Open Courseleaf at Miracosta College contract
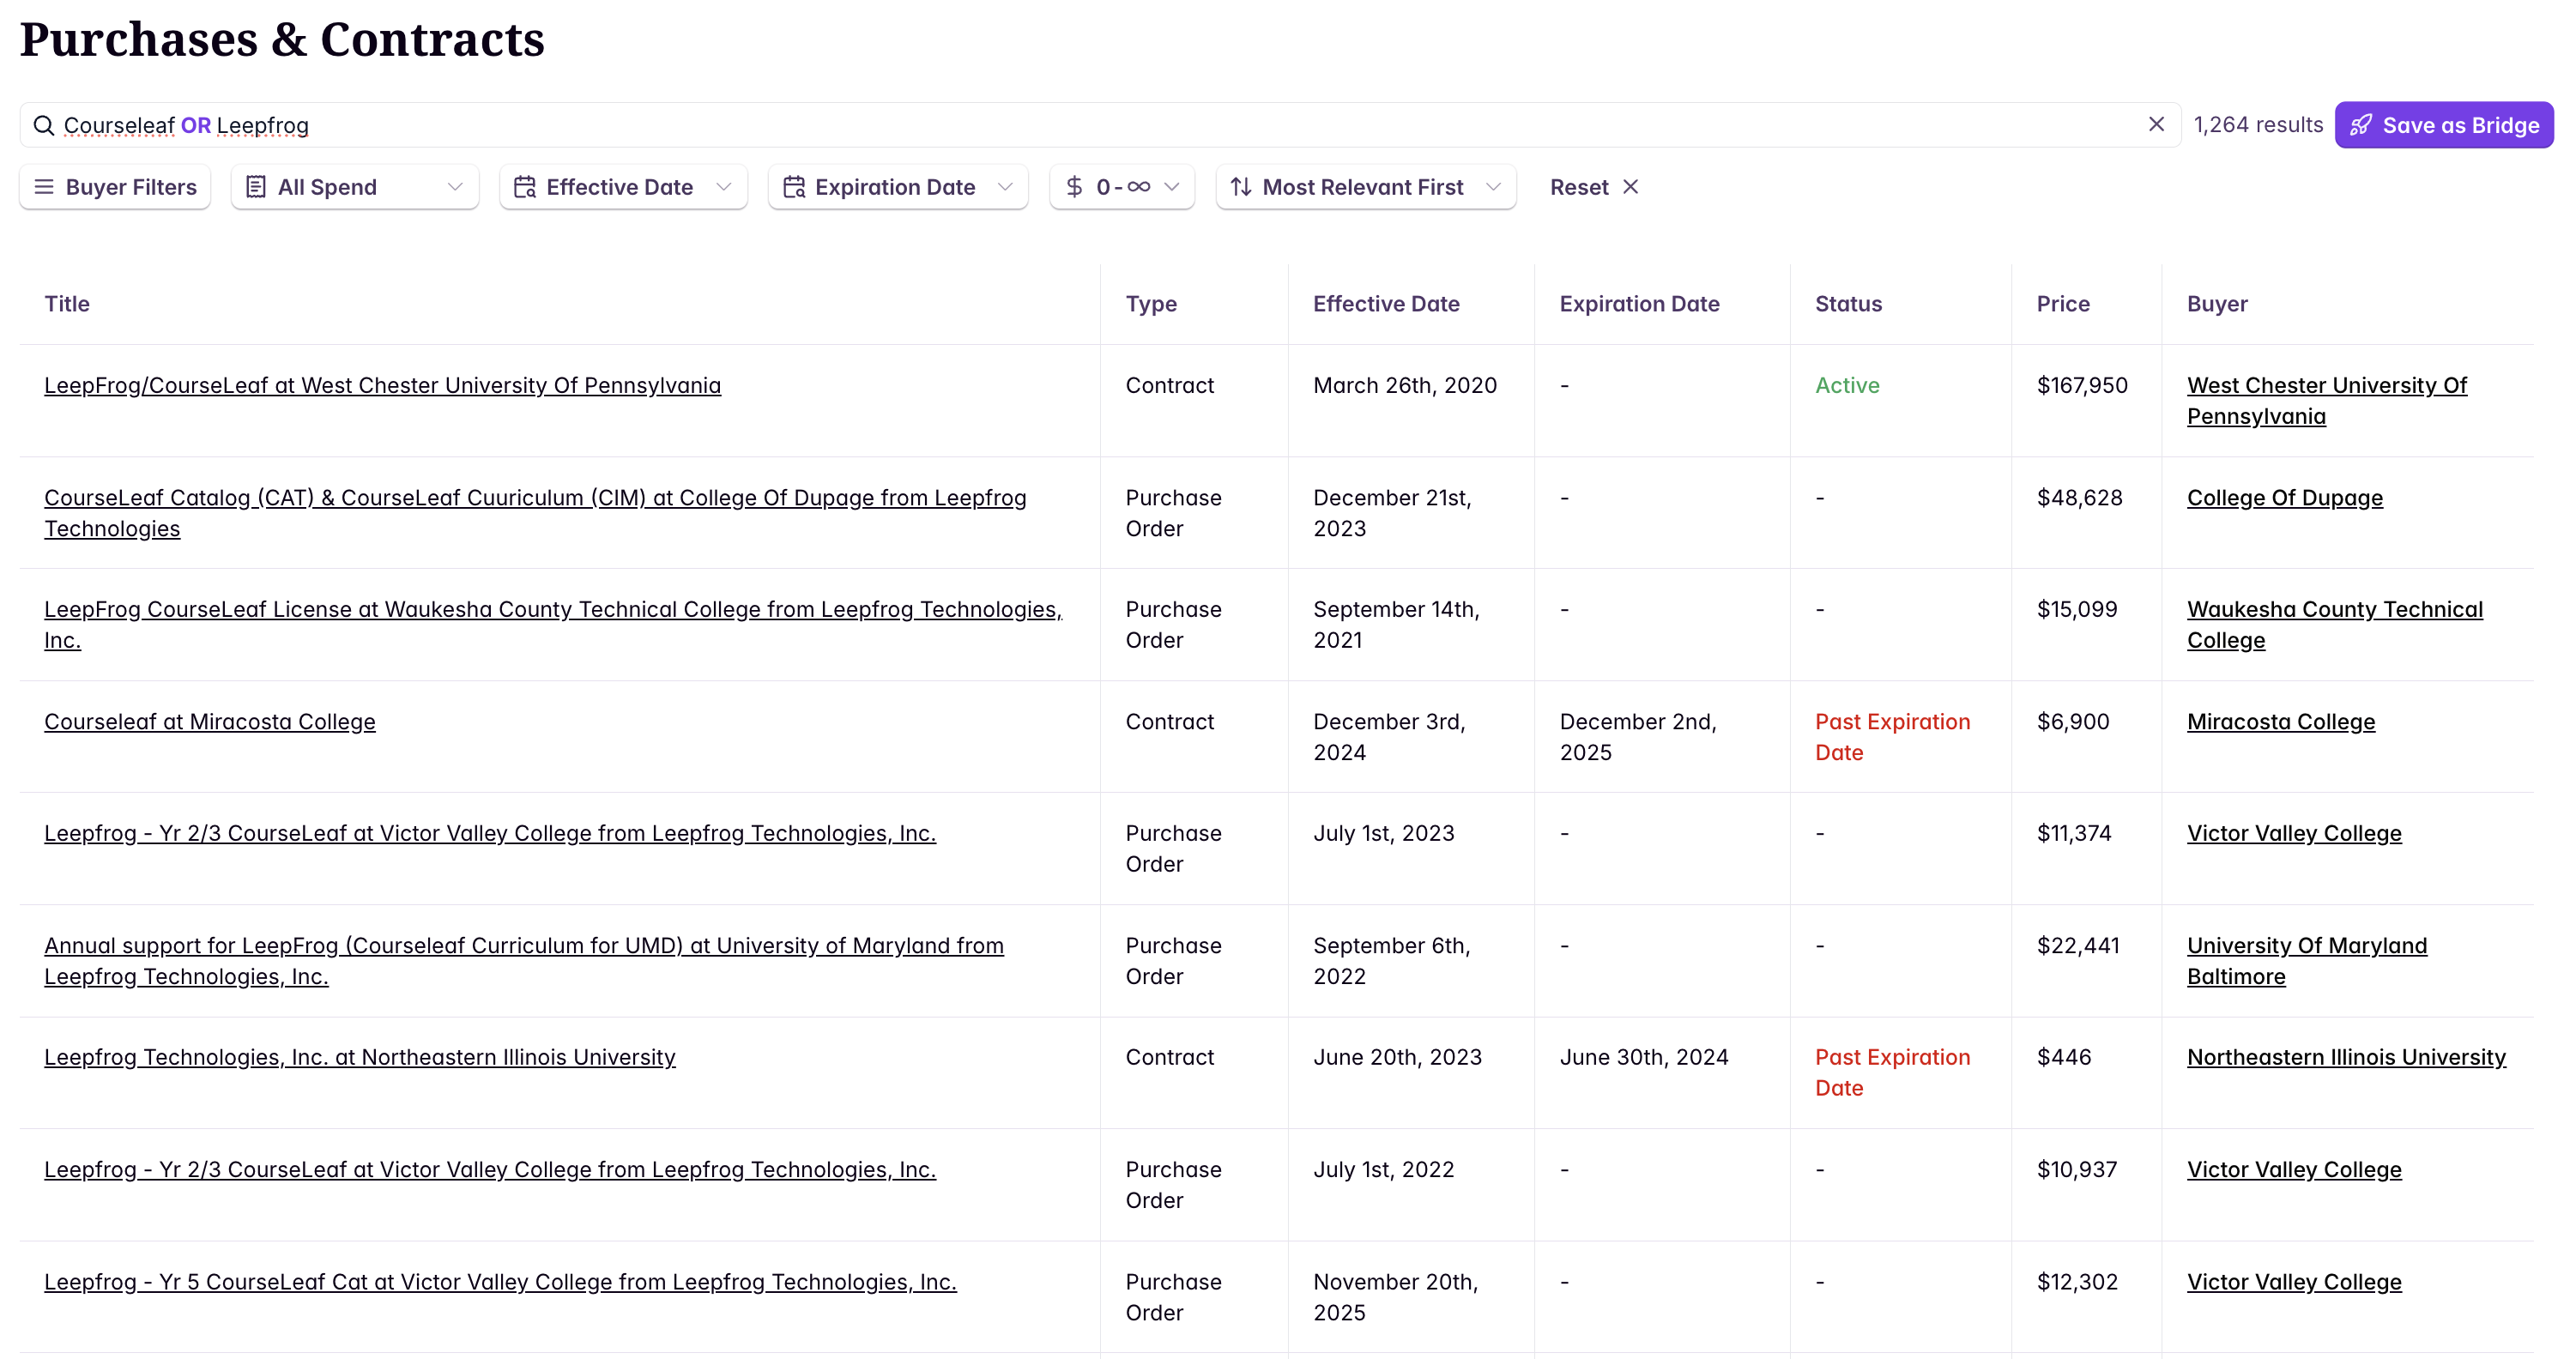Image resolution: width=2576 pixels, height=1359 pixels. point(210,721)
